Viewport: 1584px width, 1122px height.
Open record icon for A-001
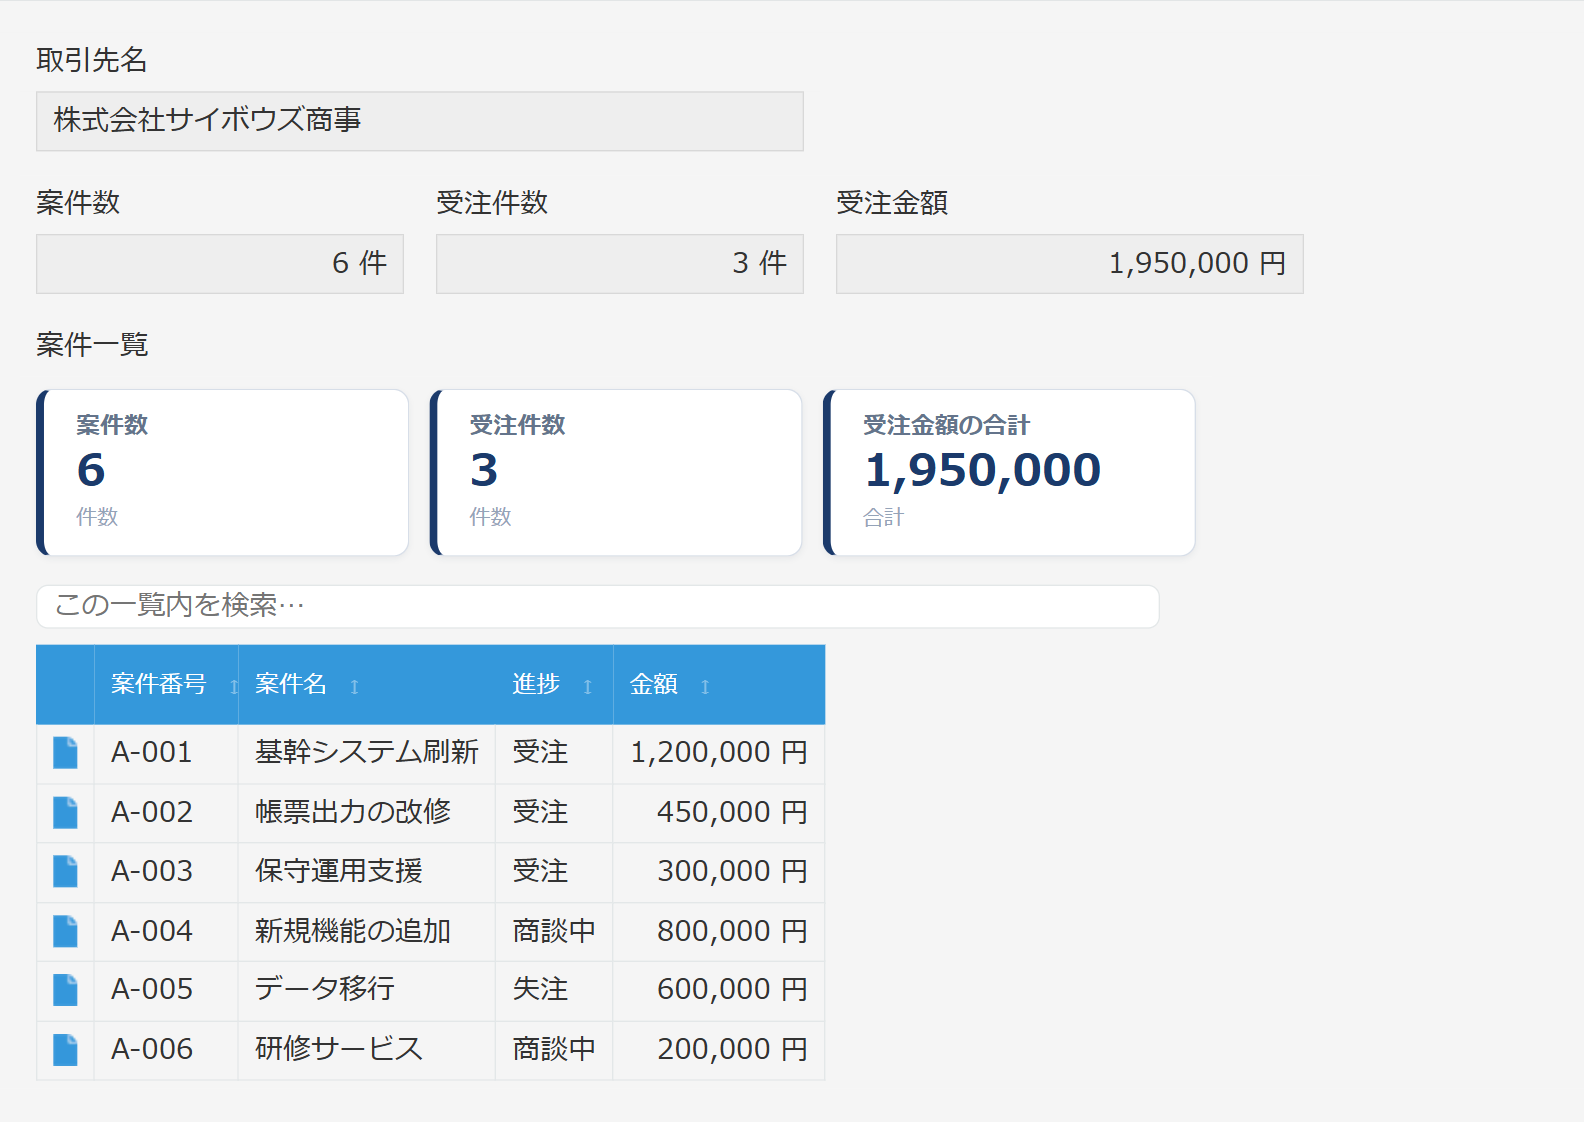[x=65, y=753]
